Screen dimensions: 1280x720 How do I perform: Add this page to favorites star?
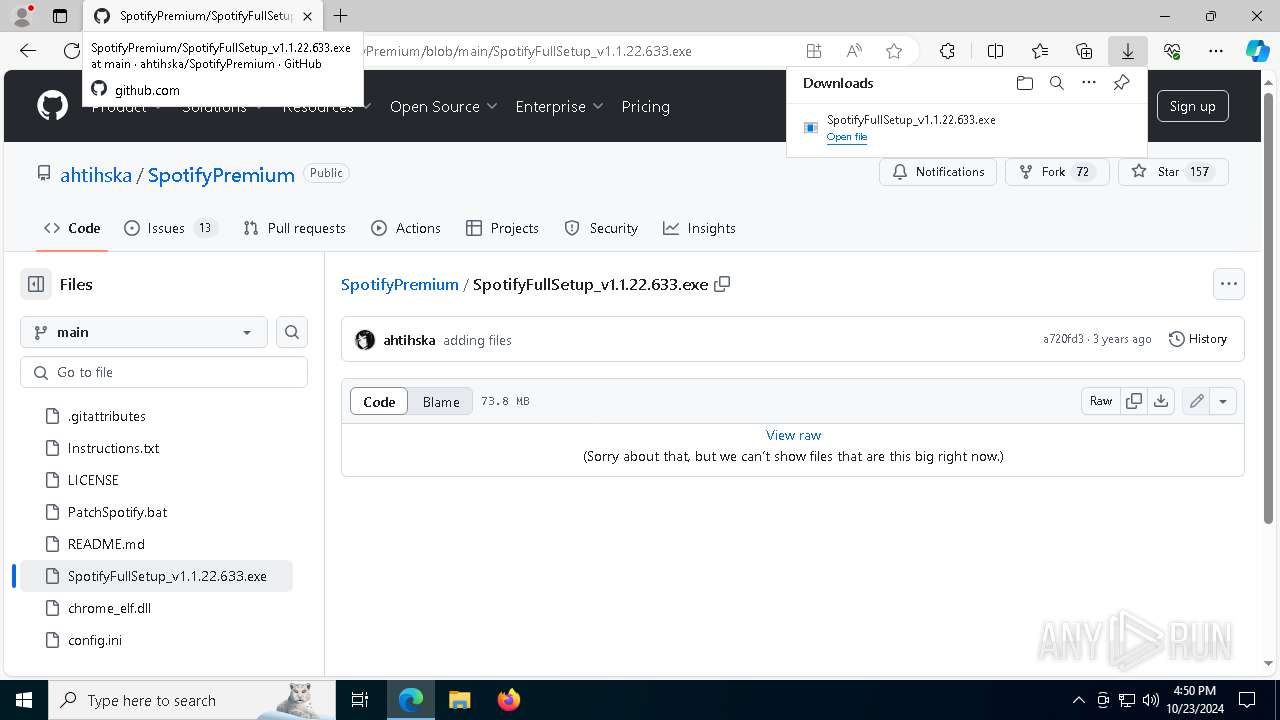pyautogui.click(x=894, y=51)
